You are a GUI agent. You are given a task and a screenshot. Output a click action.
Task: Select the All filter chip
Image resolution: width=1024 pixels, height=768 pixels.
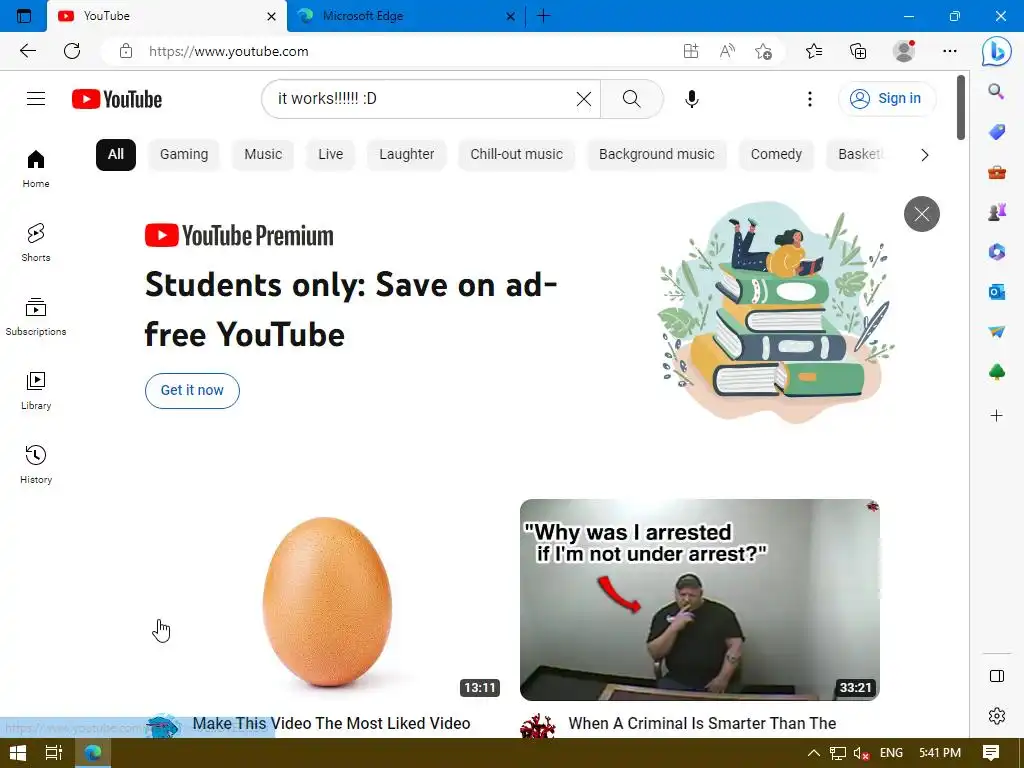point(116,155)
